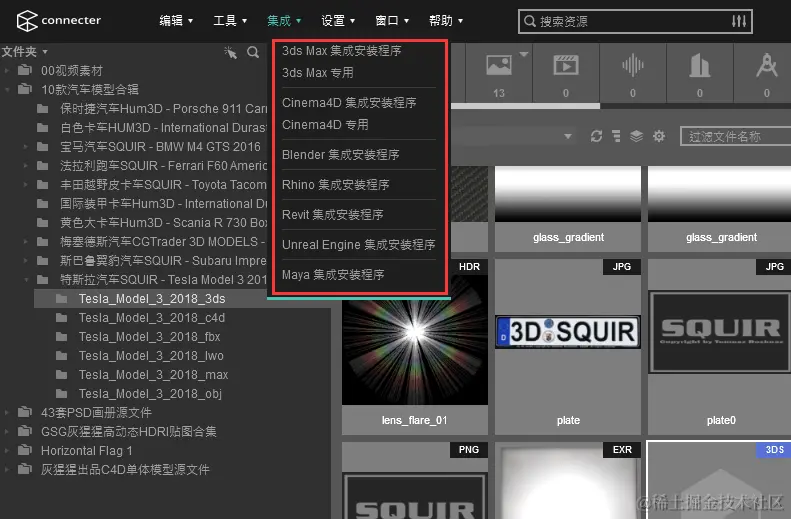The width and height of the screenshot is (791, 519).
Task: Expand the 法拉利跑车SQUIR Ferrari F60 folder
Action: pyautogui.click(x=26, y=165)
